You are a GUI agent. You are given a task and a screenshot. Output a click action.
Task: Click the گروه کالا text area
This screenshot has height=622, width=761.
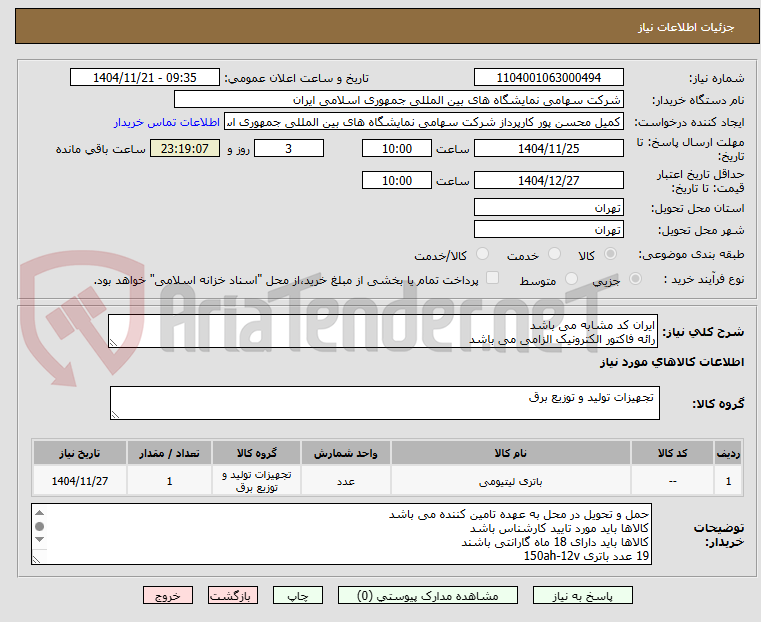pos(384,403)
